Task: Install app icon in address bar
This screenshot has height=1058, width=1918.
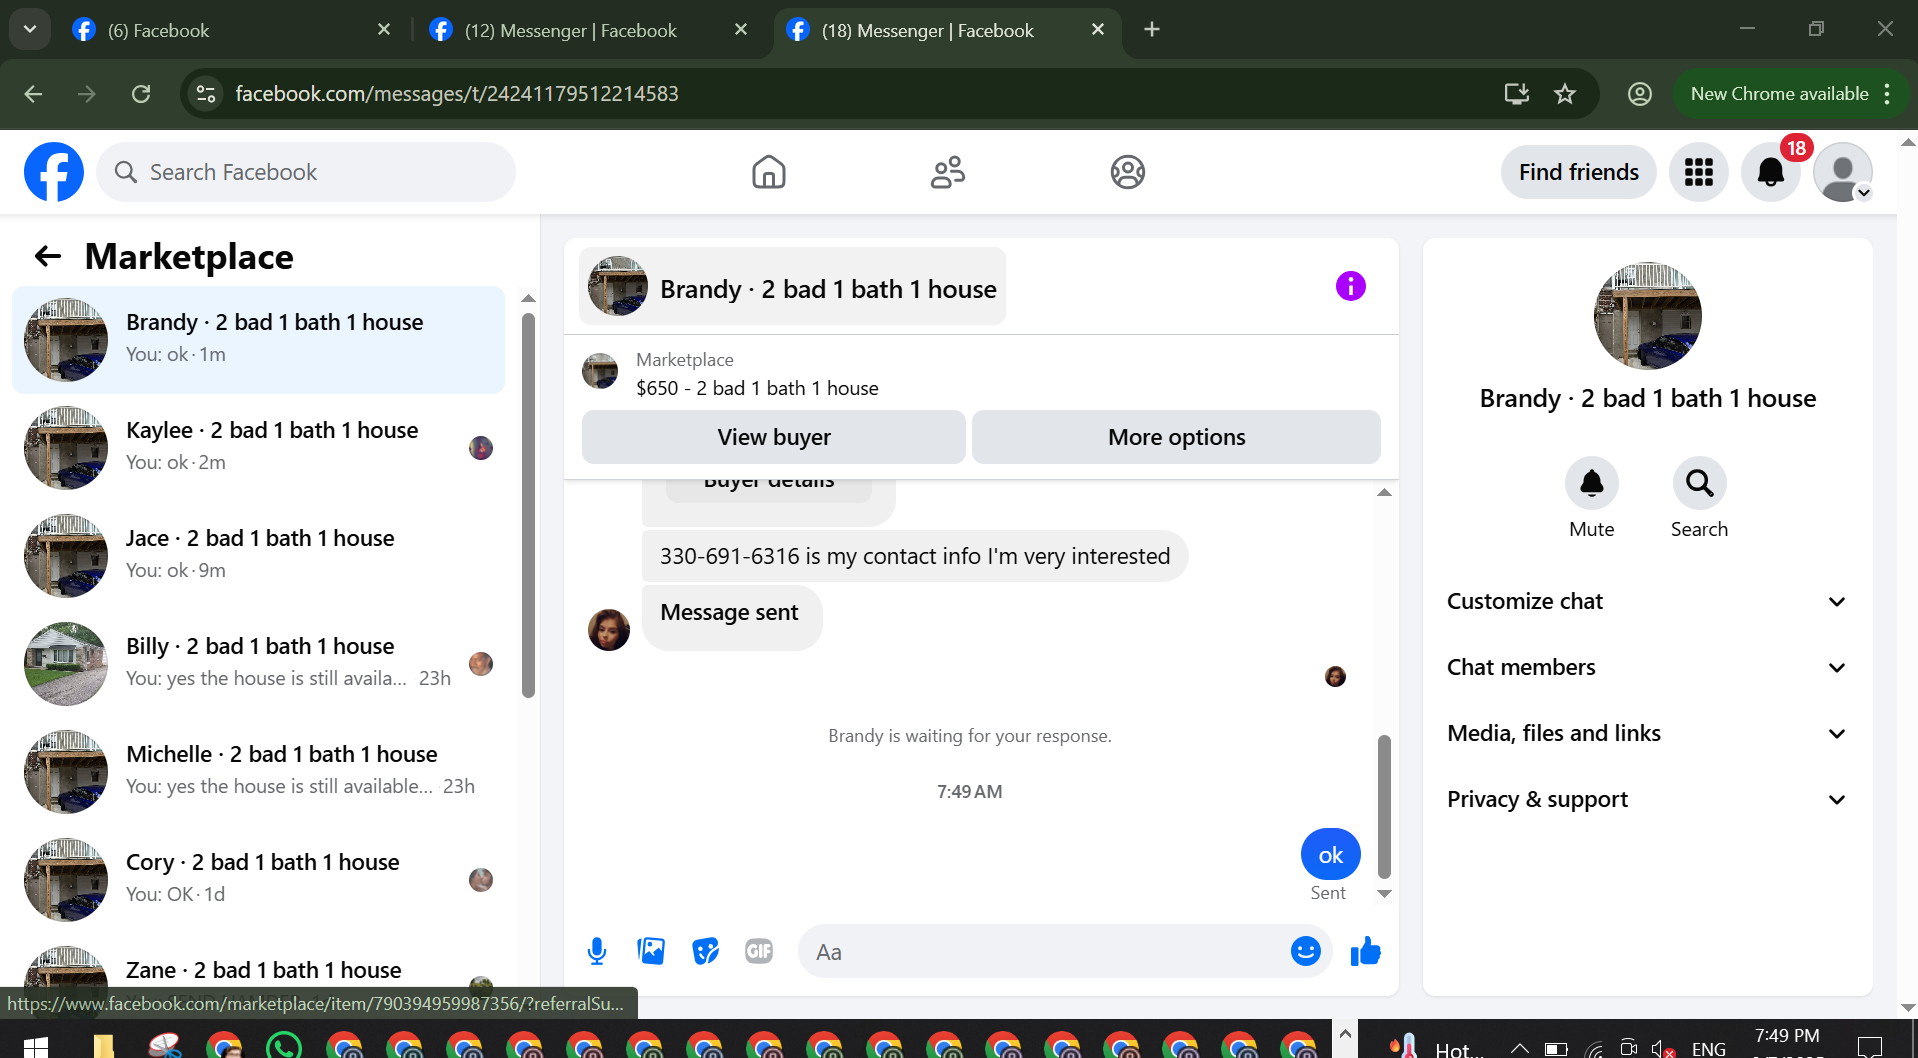Action: pos(1517,94)
